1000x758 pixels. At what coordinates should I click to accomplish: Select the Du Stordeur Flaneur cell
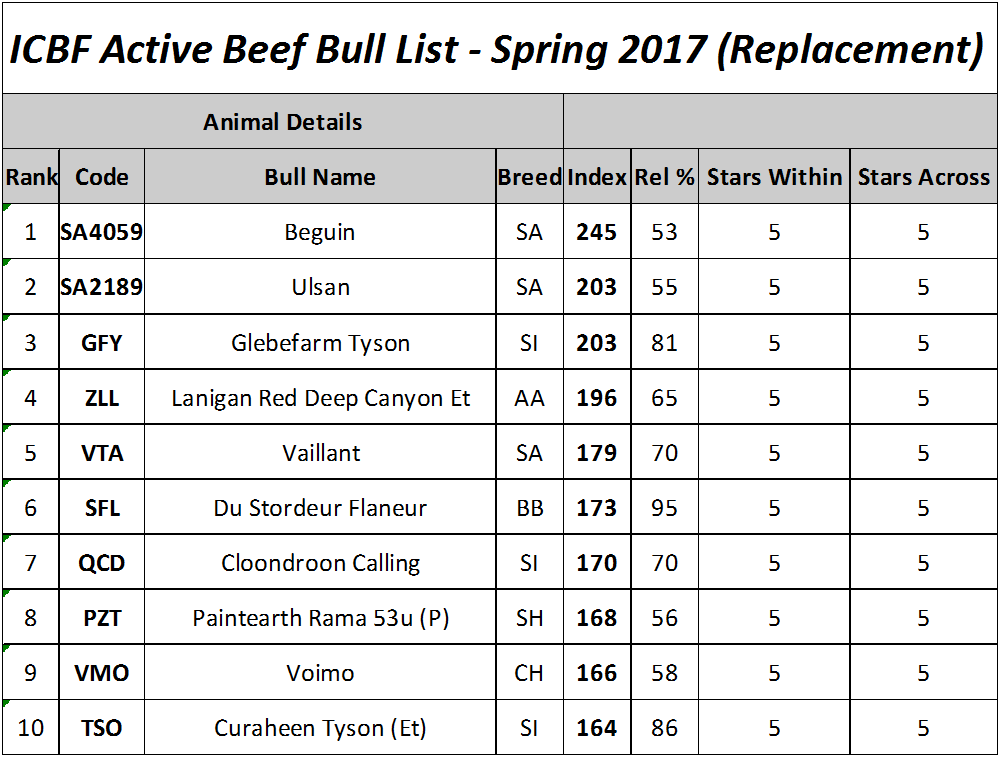(320, 507)
